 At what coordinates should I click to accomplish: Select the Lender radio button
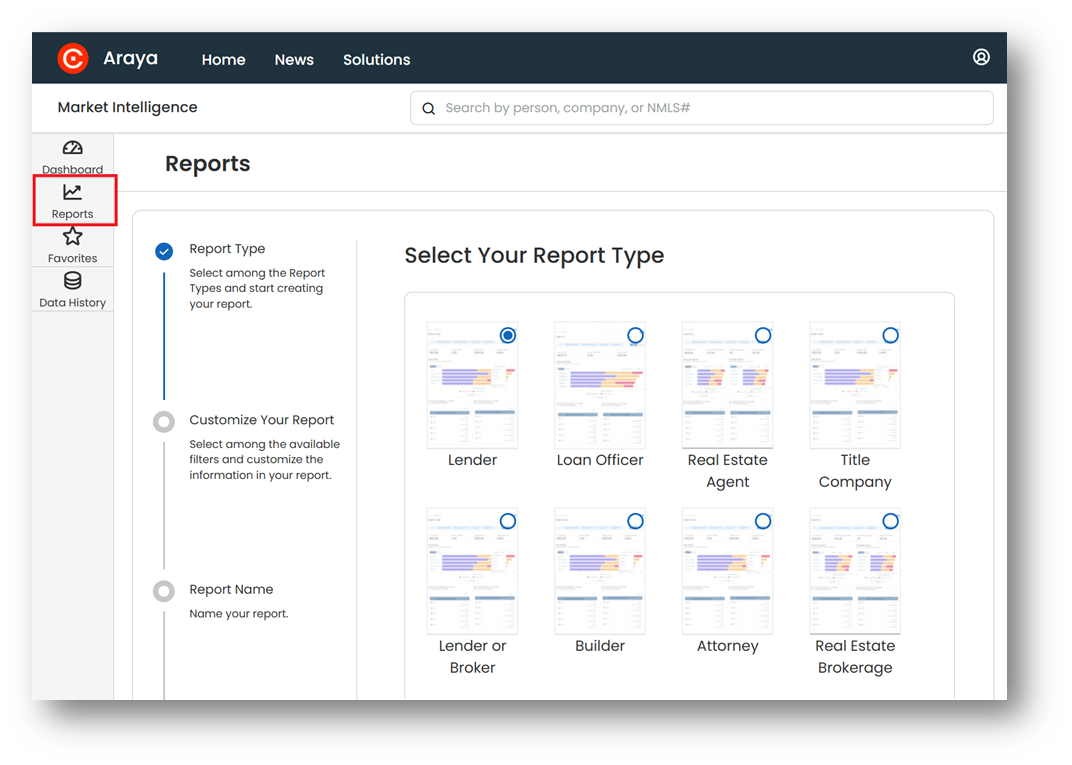[508, 336]
